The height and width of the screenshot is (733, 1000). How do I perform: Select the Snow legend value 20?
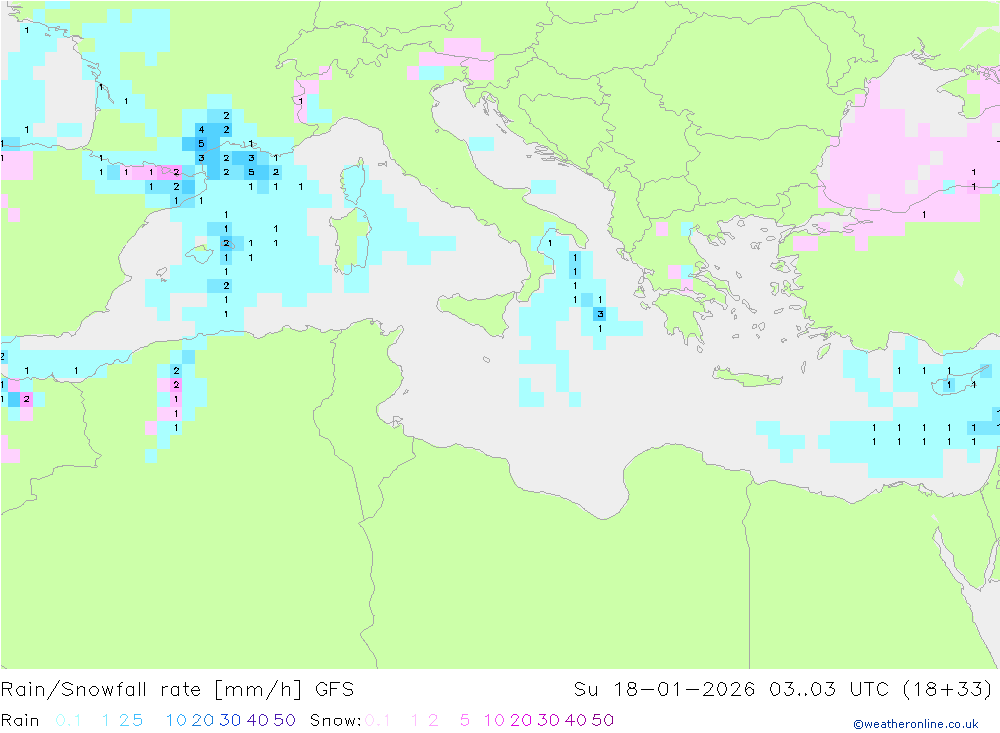521,720
